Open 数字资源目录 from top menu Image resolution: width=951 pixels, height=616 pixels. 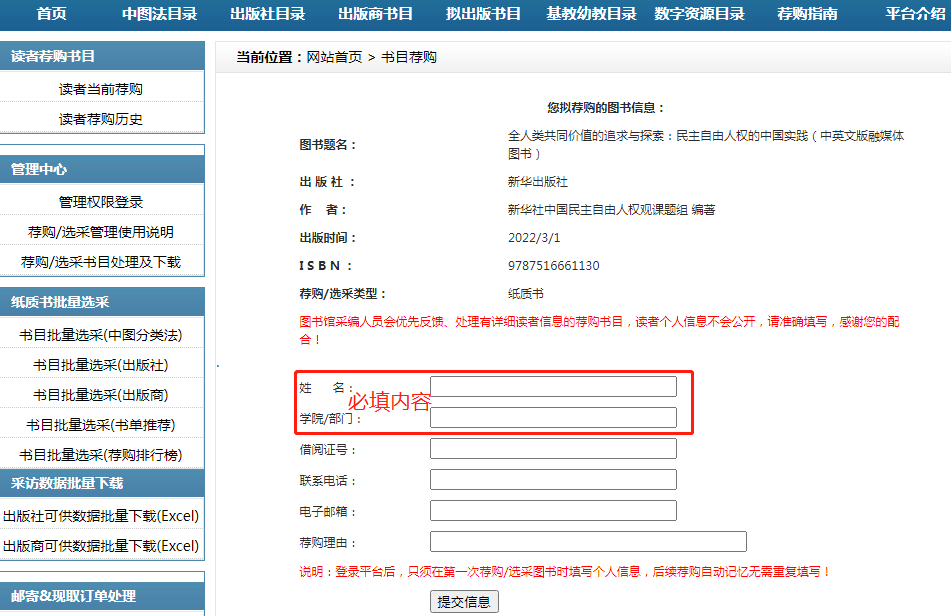[x=699, y=14]
